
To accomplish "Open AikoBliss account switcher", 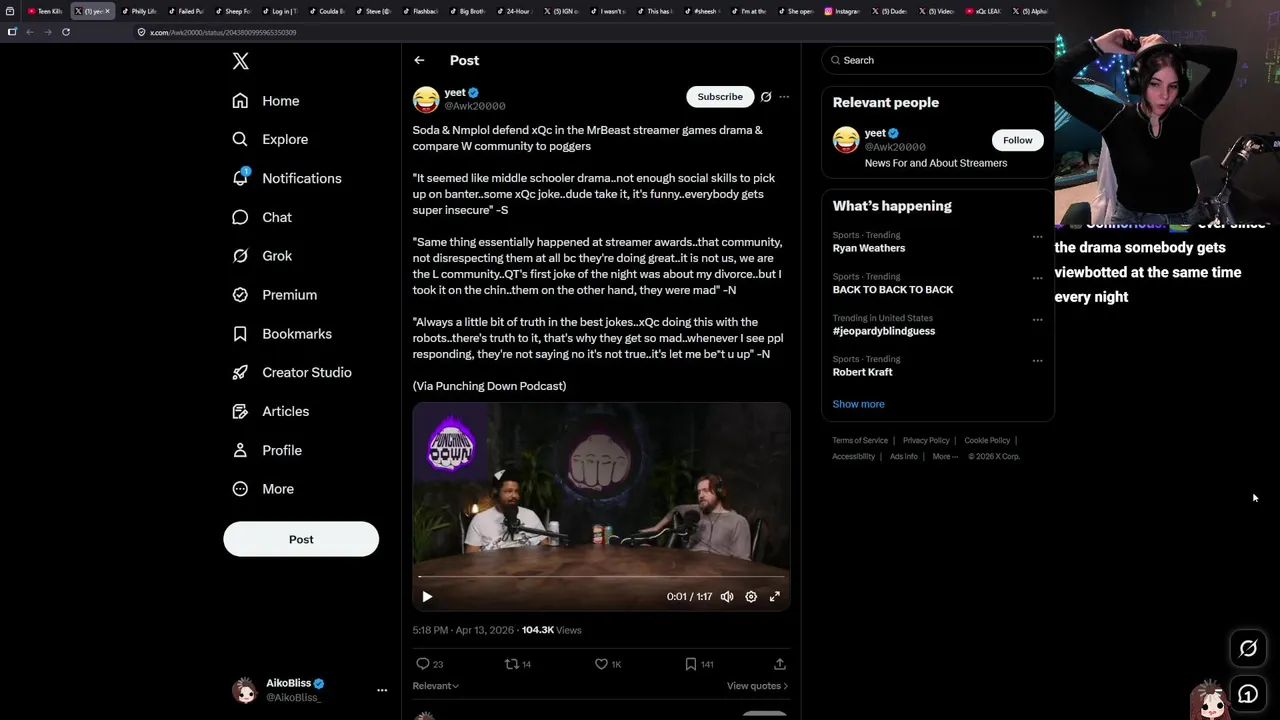I will click(x=308, y=690).
